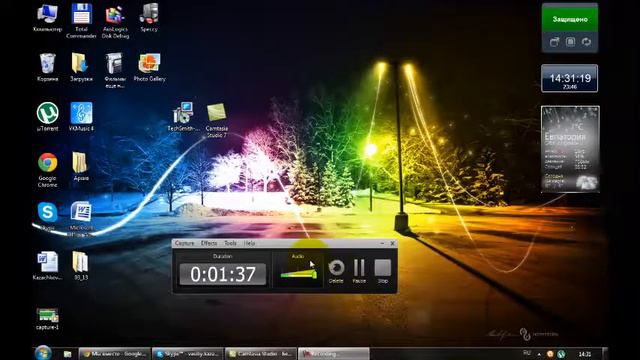Screen dimensions: 640x360
Task: Open the Effects menu in the recorder
Action: [x=209, y=243]
